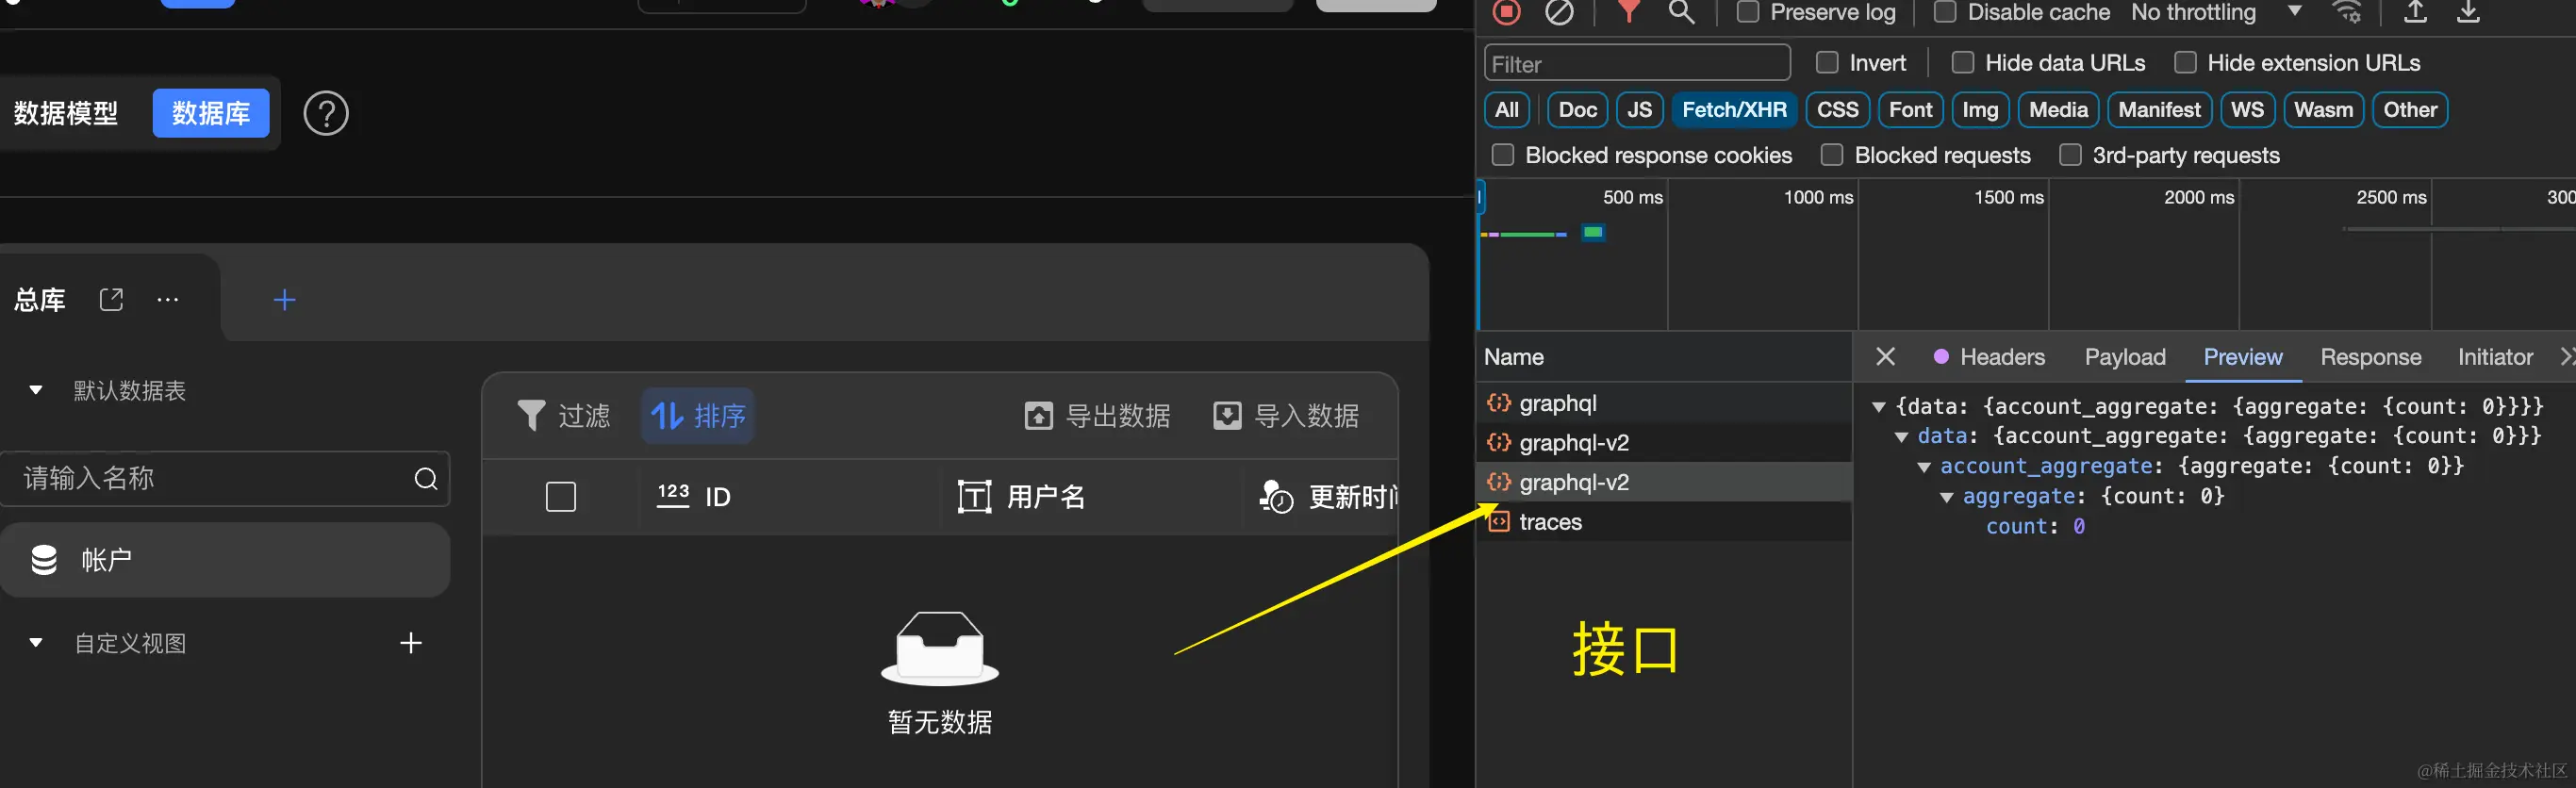The image size is (2576, 788).
Task: Open network conditions wifi icon
Action: 2347,12
